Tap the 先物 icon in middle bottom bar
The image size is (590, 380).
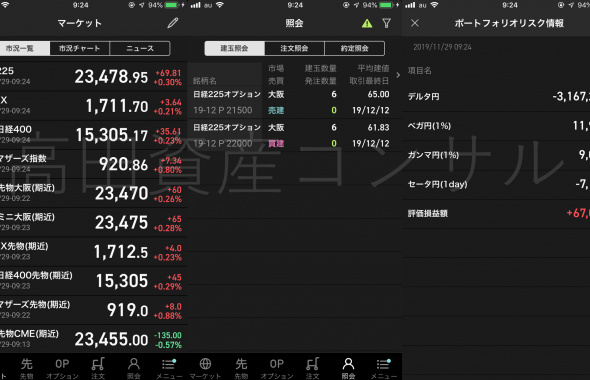241,368
